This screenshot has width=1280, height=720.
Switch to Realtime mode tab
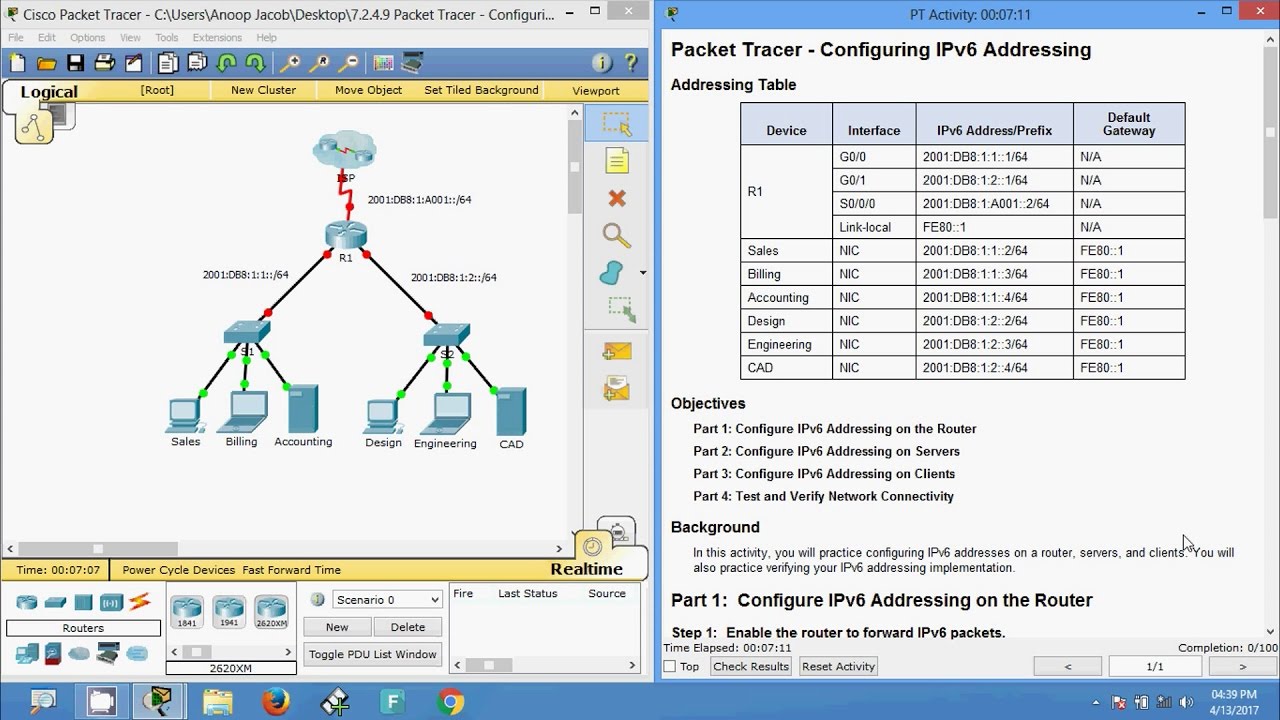click(586, 569)
